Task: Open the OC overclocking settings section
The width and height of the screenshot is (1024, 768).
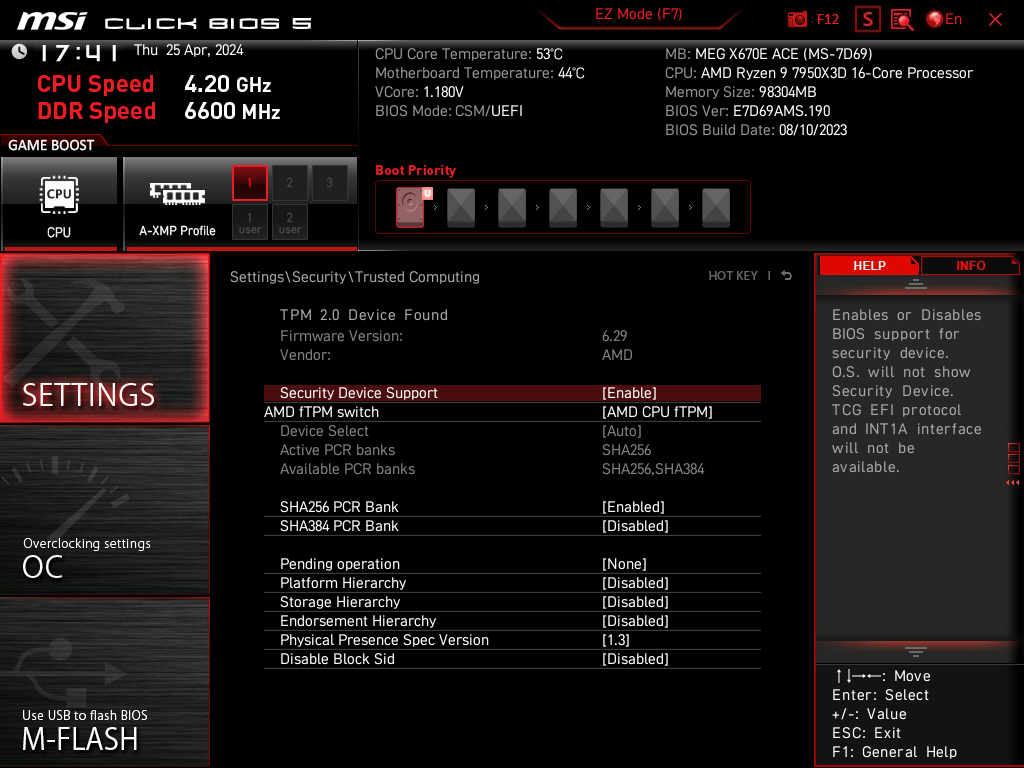Action: click(104, 511)
